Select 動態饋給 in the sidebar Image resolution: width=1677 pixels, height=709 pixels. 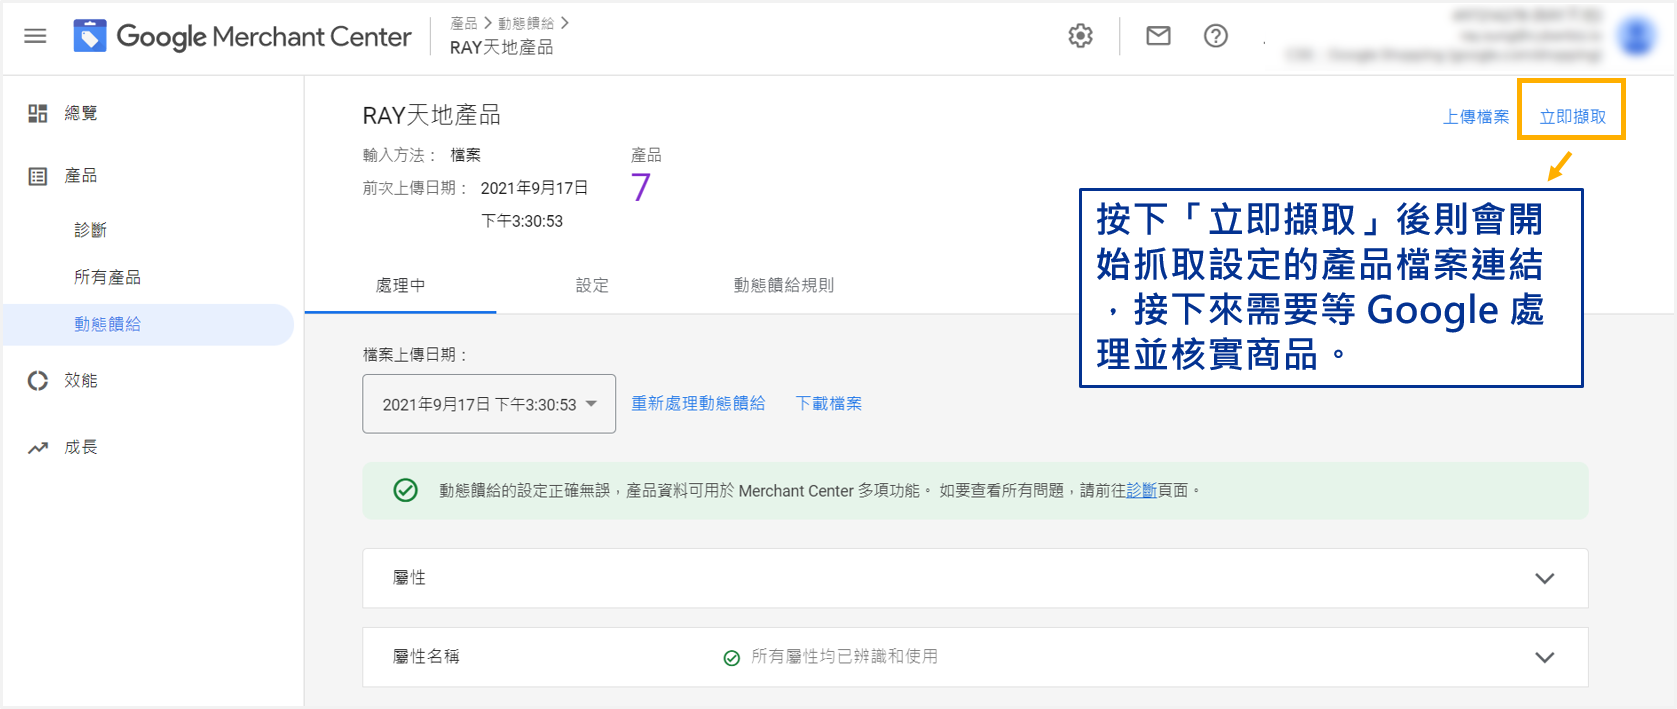point(147,324)
